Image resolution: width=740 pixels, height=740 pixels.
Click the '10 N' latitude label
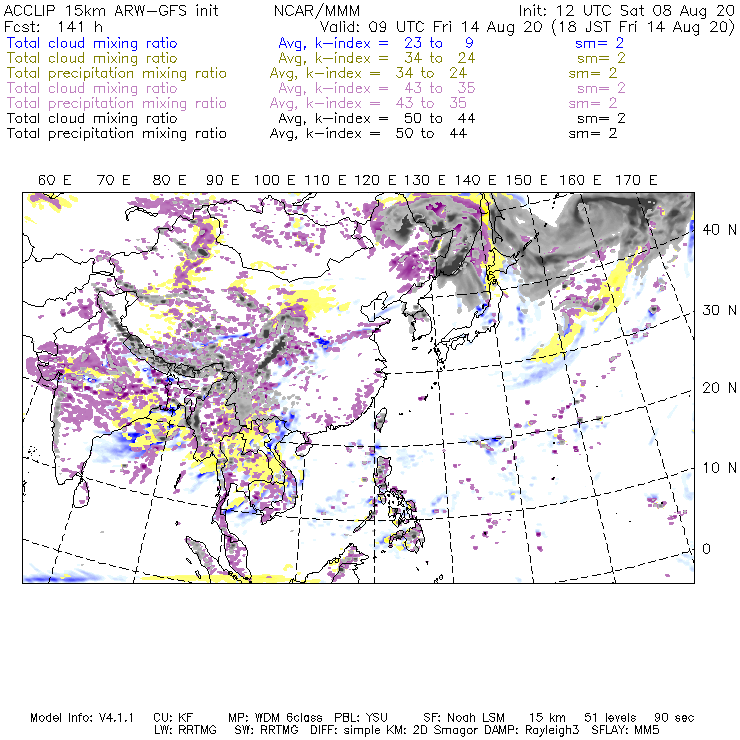pyautogui.click(x=720, y=468)
